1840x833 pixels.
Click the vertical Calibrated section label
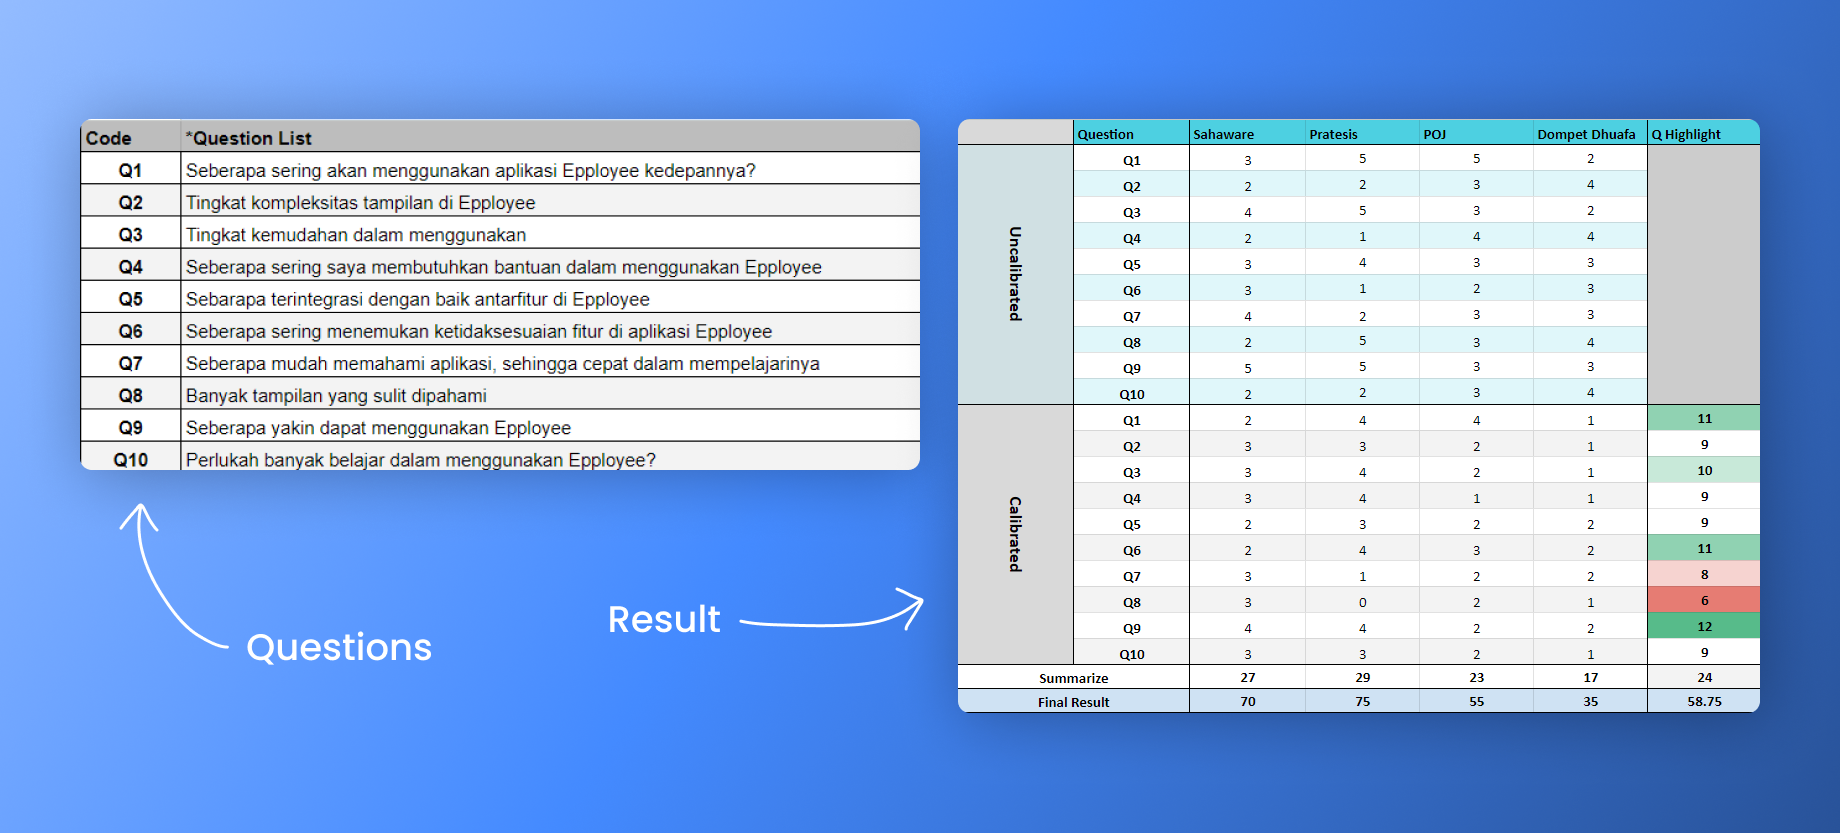pyautogui.click(x=1015, y=534)
